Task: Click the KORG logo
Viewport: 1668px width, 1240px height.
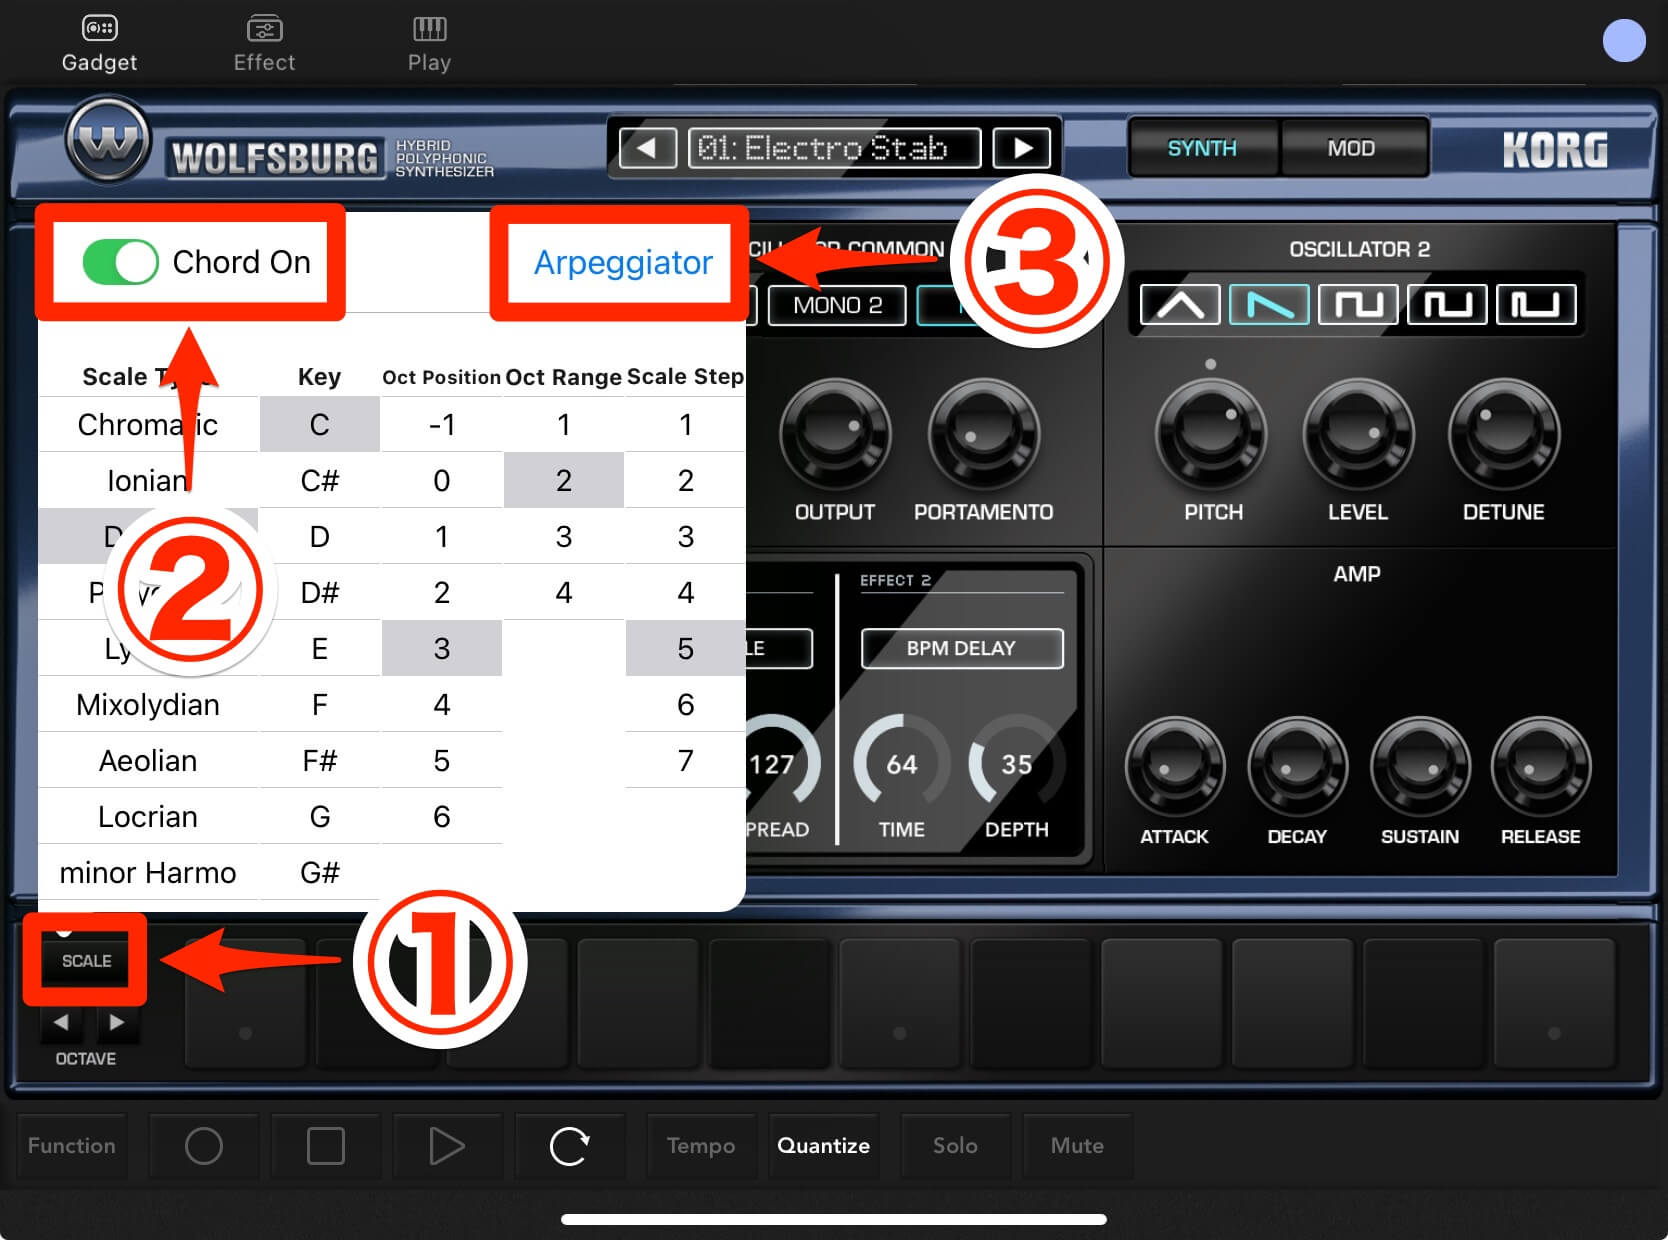Action: tap(1555, 150)
